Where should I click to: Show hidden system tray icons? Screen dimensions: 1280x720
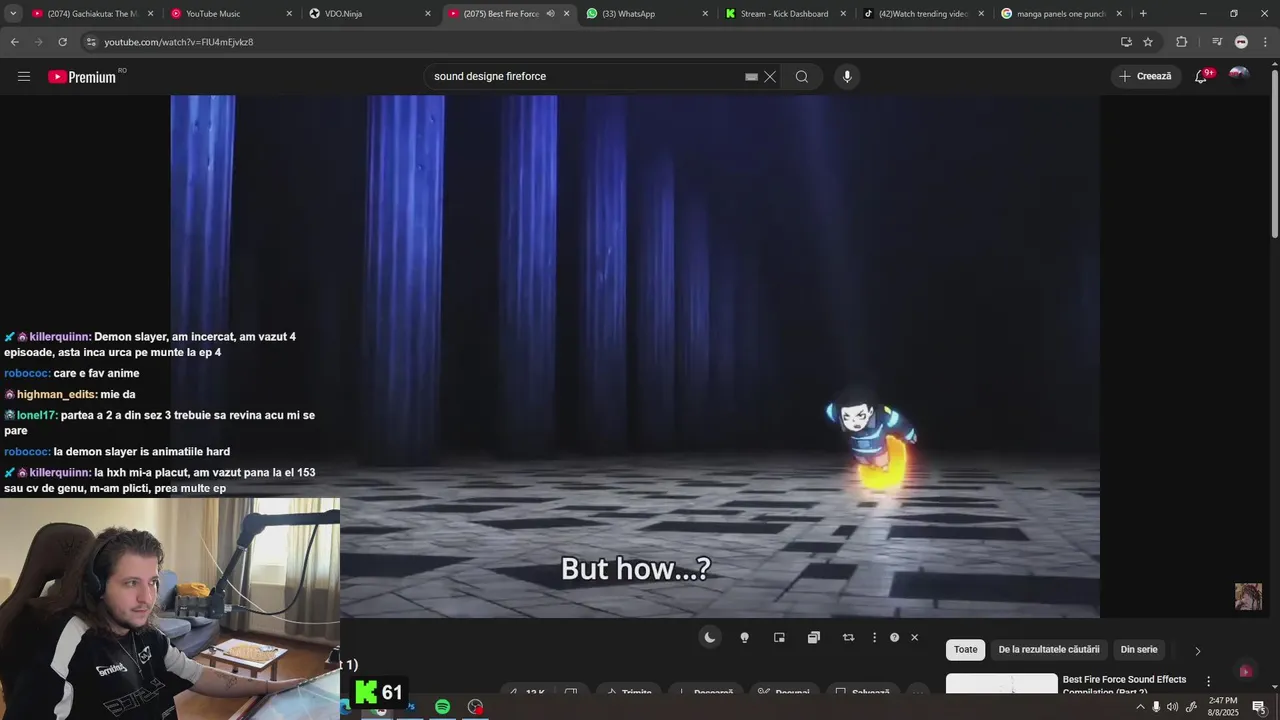[x=1140, y=707]
